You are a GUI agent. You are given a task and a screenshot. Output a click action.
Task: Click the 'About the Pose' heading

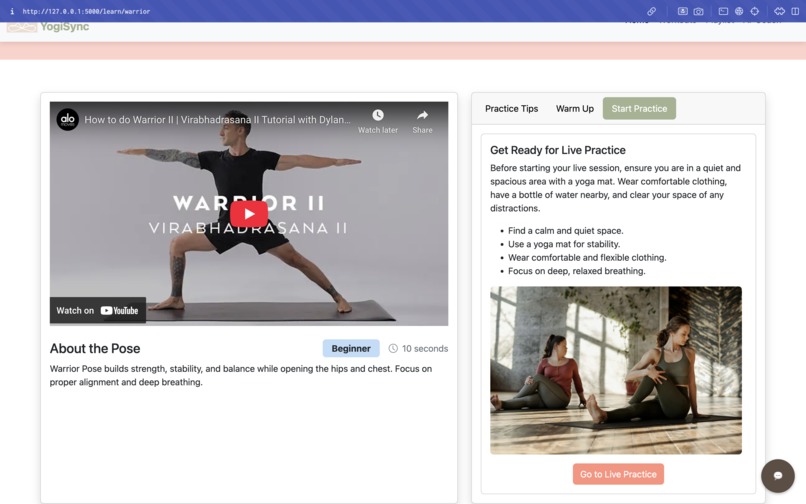pos(95,348)
